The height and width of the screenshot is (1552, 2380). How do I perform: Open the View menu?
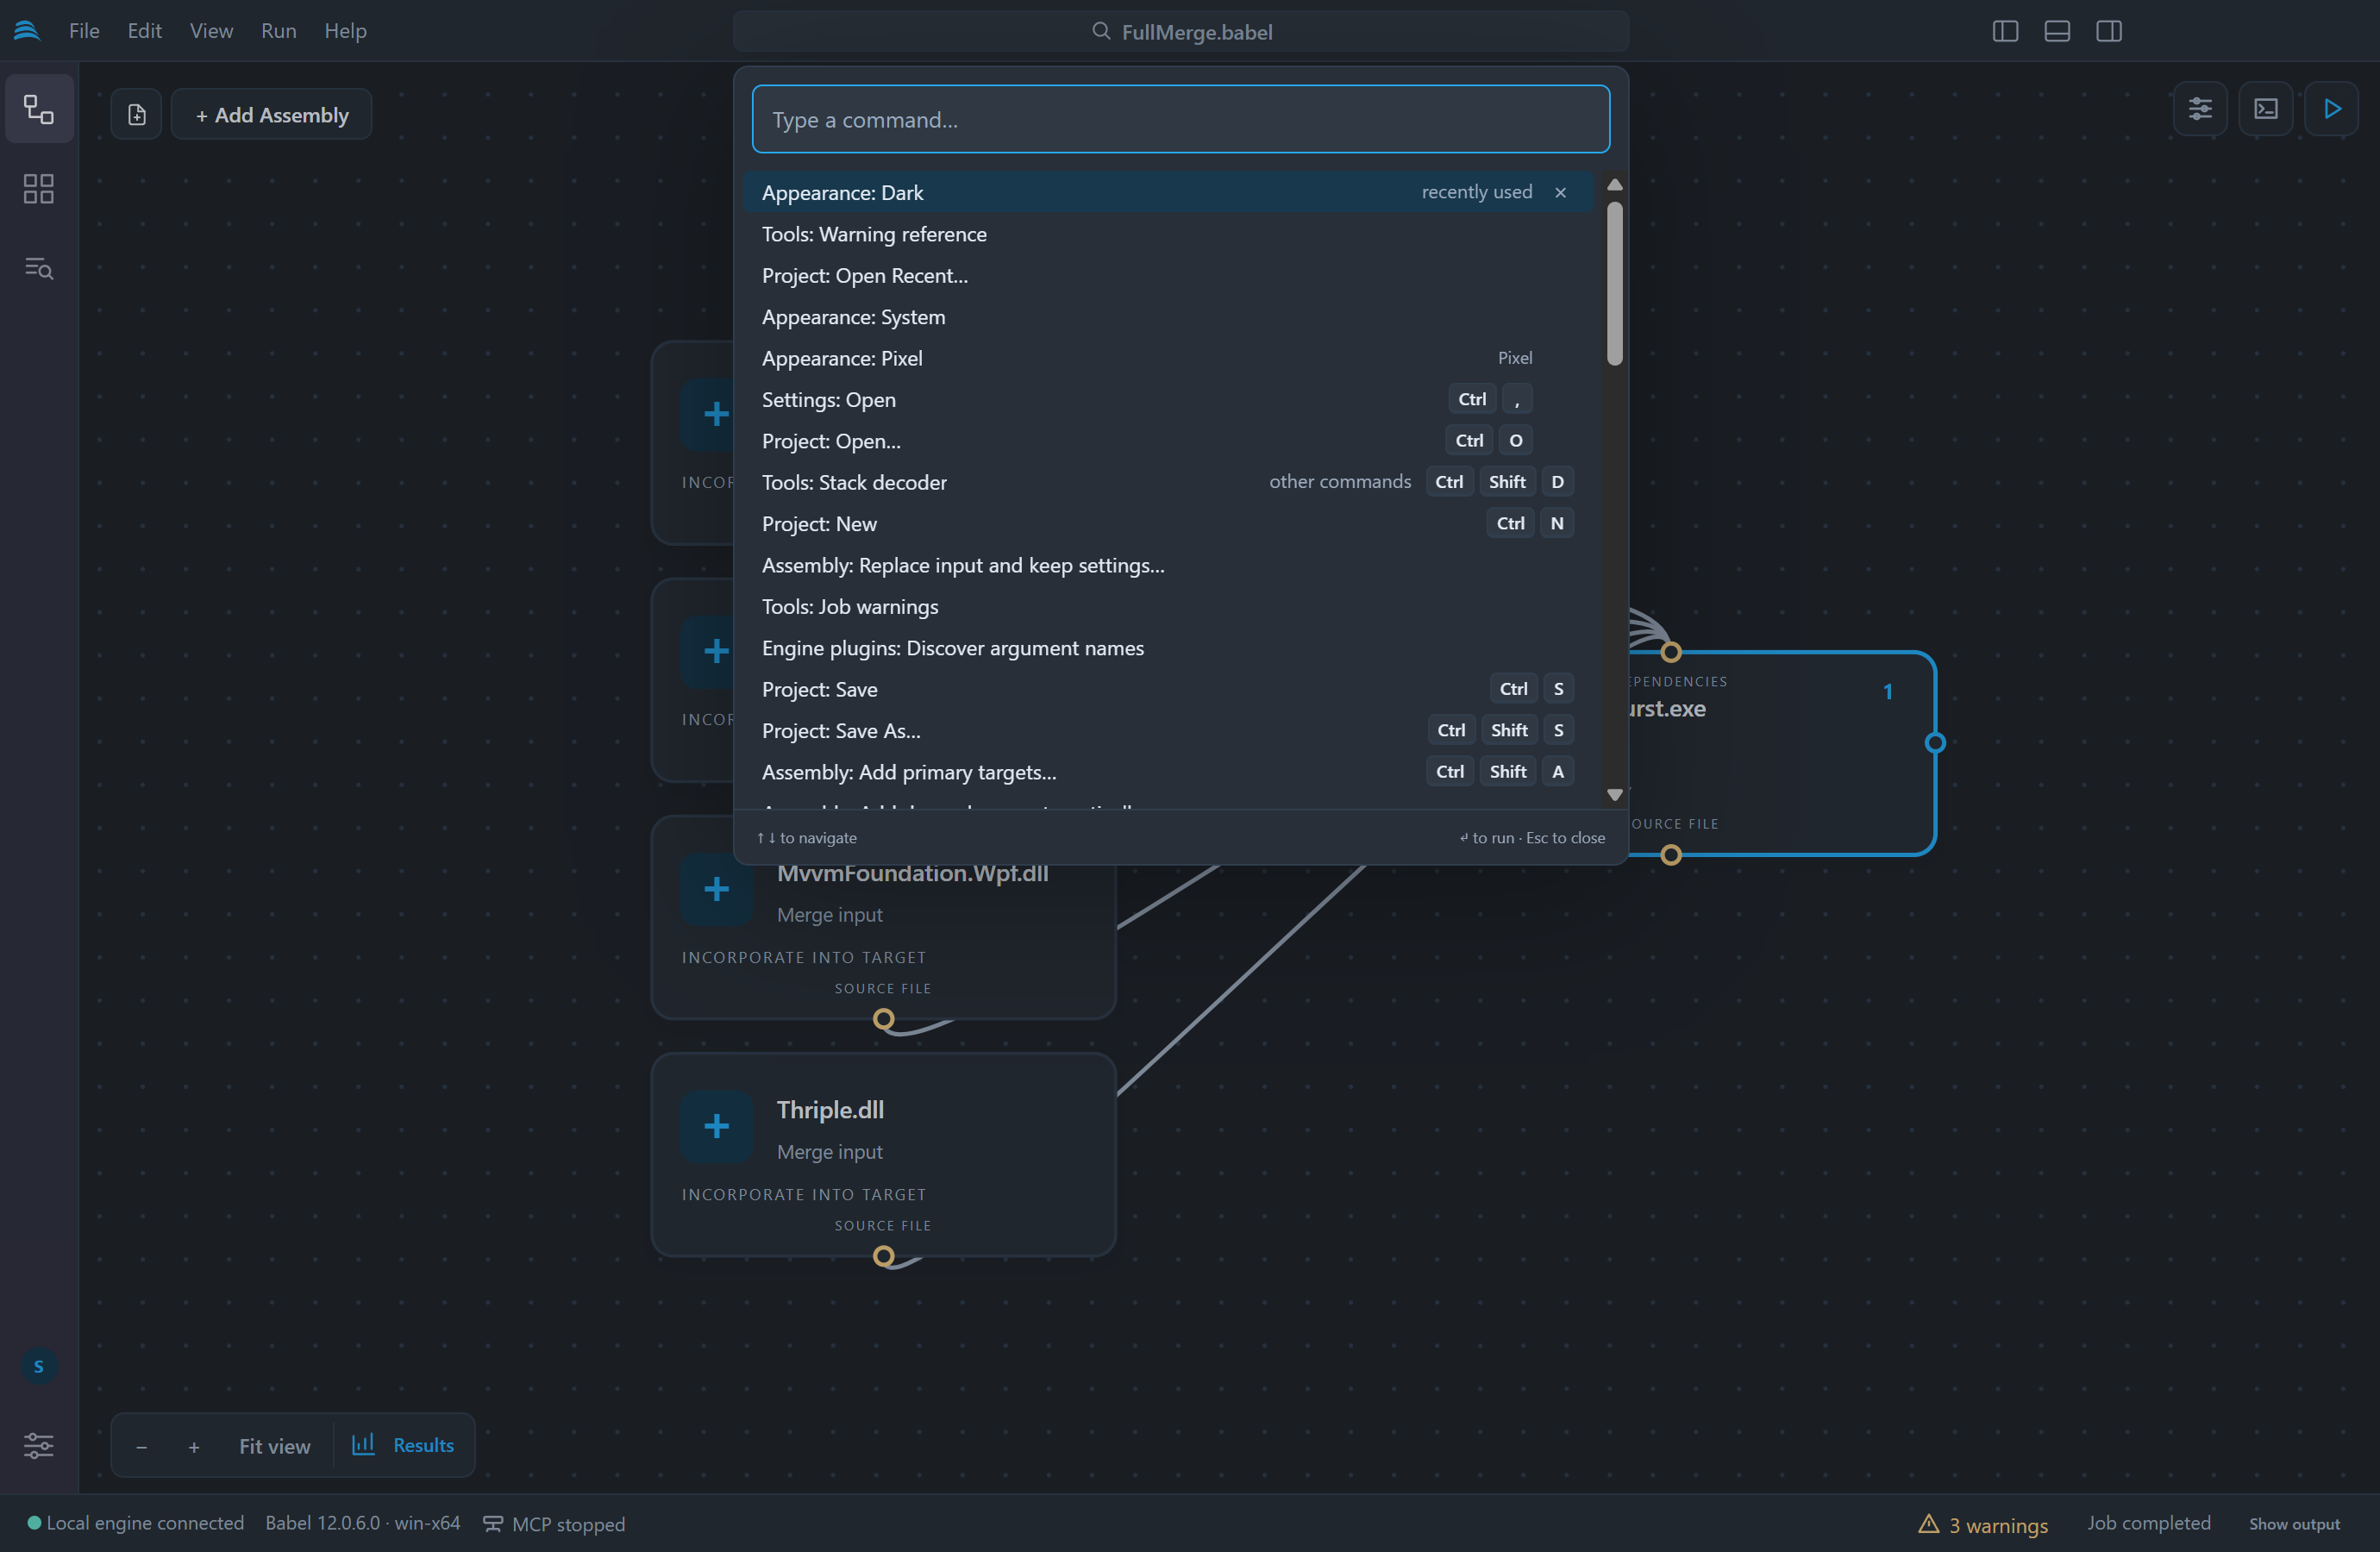211,31
